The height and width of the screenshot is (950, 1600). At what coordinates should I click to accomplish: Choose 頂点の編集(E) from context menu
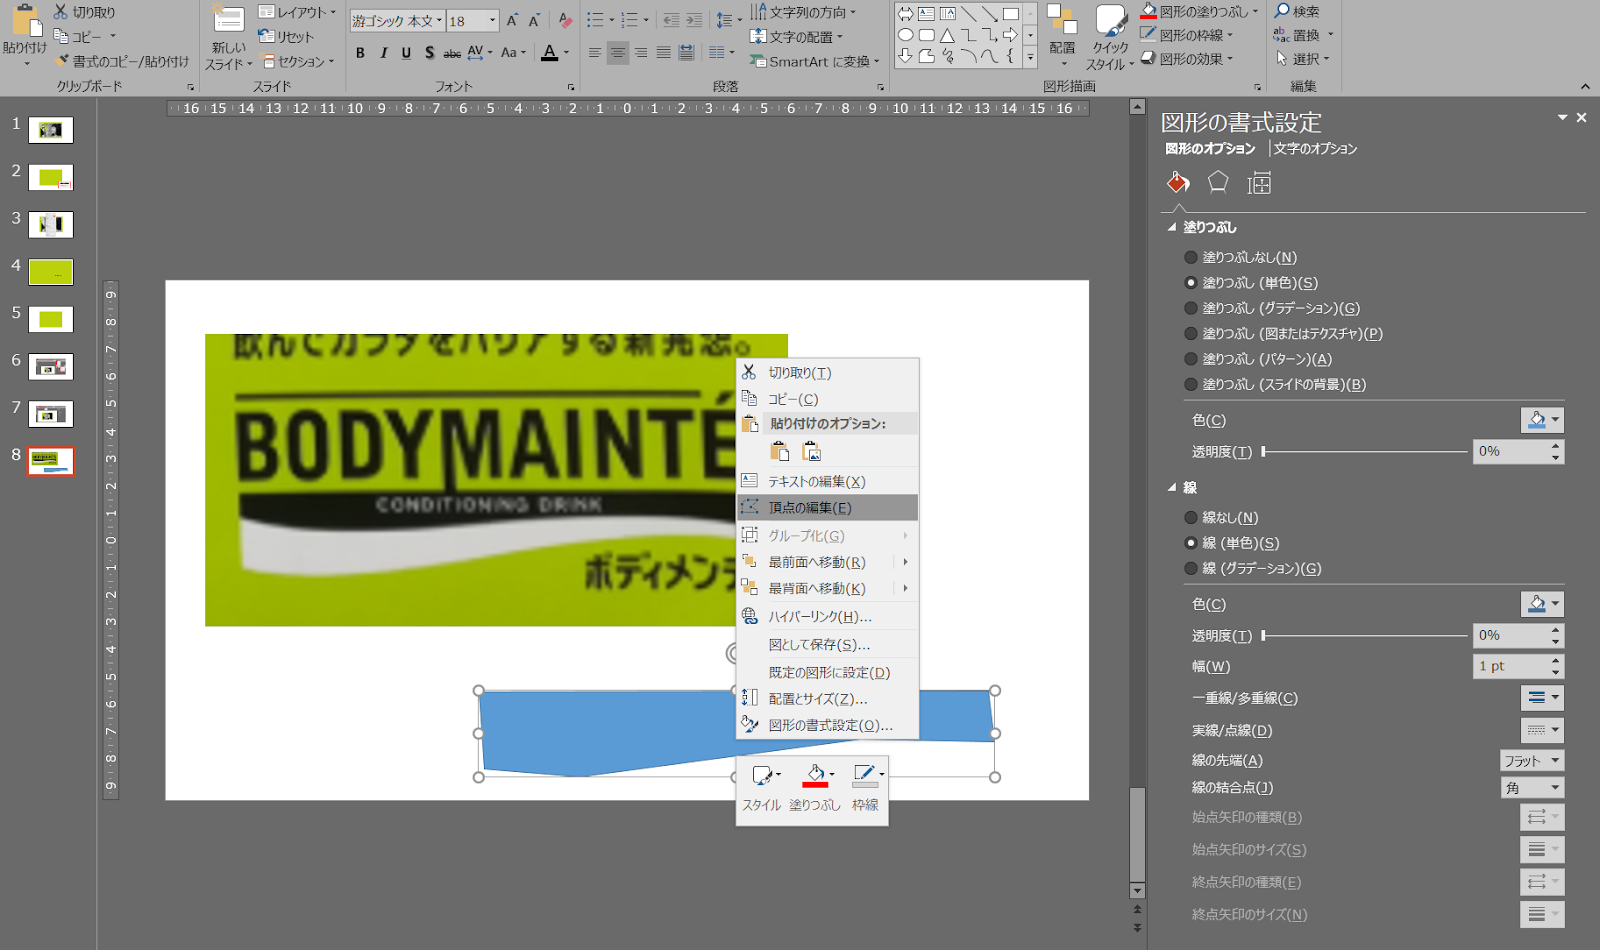827,507
